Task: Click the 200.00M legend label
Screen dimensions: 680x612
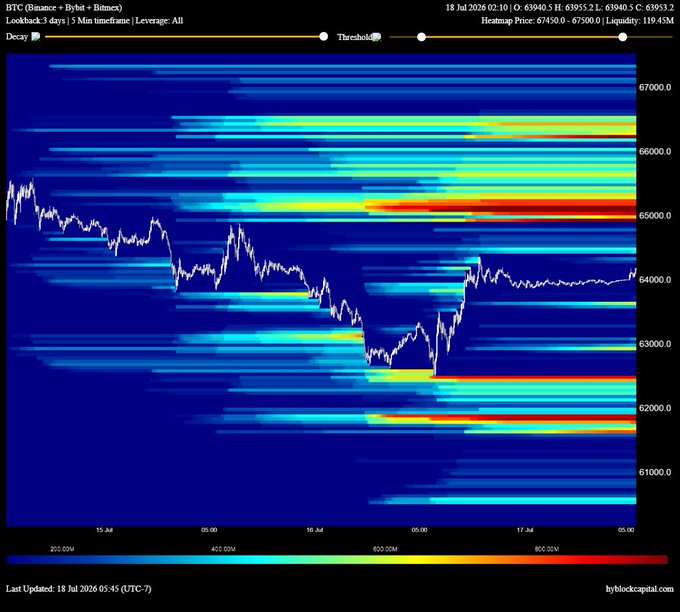Action: coord(62,549)
